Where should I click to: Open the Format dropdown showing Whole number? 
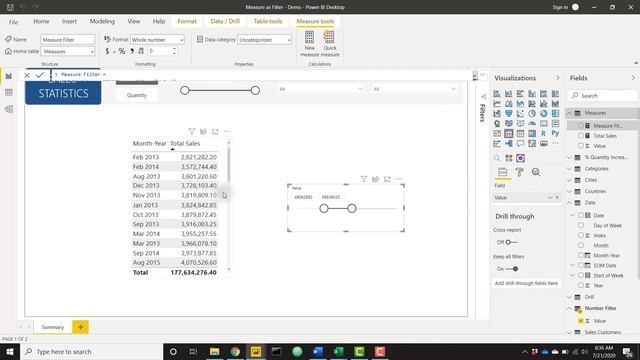[157, 40]
